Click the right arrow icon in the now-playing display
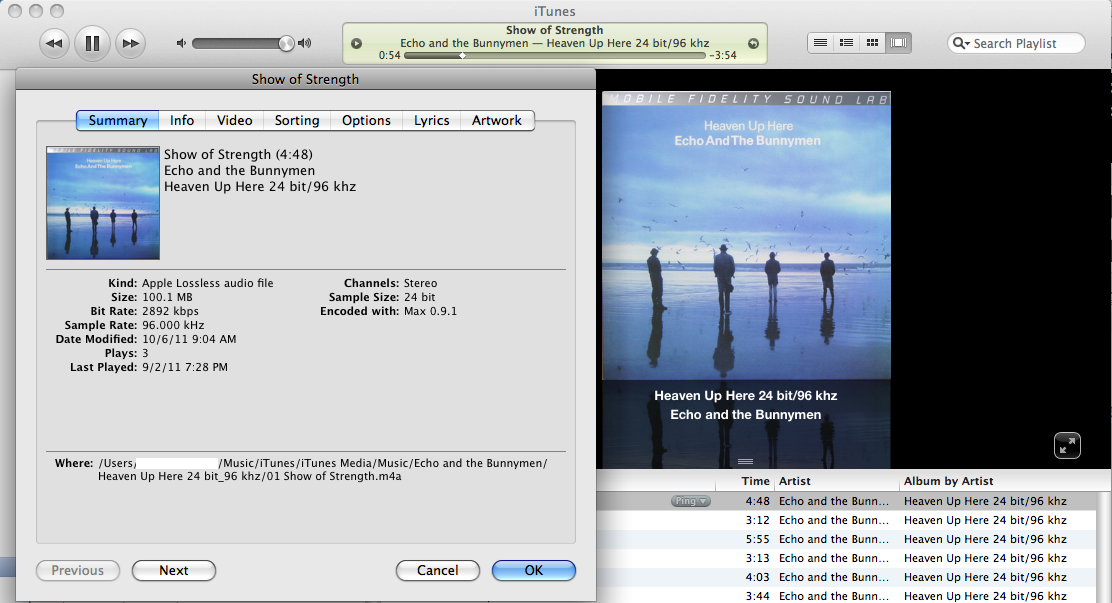Image resolution: width=1112 pixels, height=603 pixels. point(753,43)
